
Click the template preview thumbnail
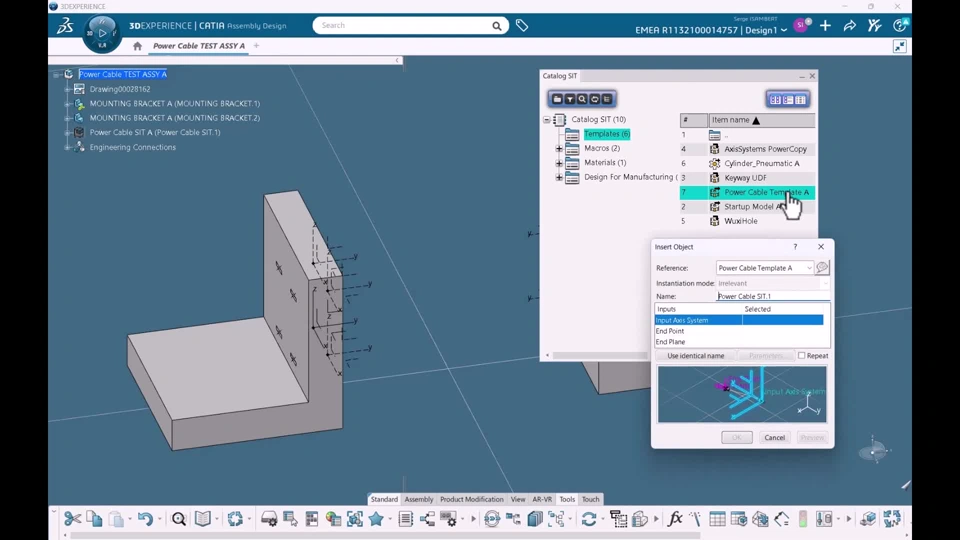pos(742,394)
